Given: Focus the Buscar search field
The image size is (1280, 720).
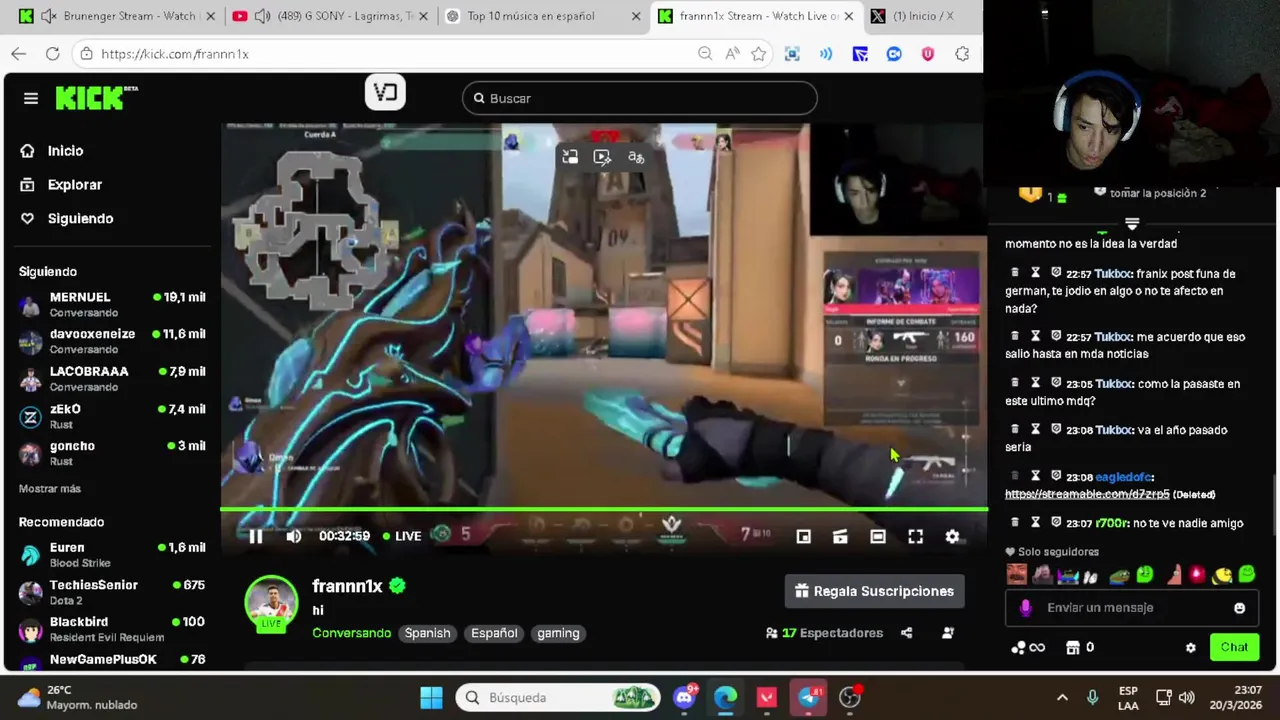Looking at the screenshot, I should pyautogui.click(x=640, y=98).
